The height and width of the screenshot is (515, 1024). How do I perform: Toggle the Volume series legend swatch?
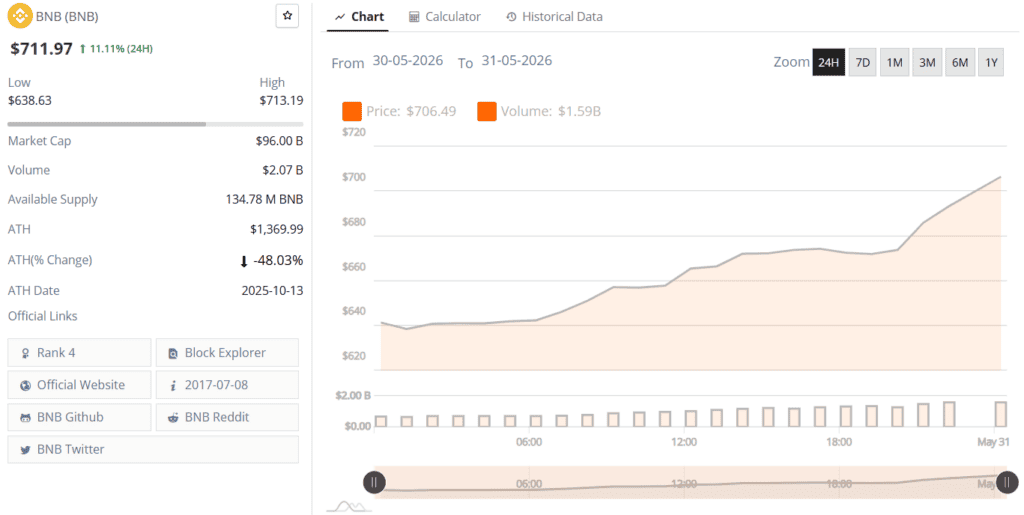point(487,112)
